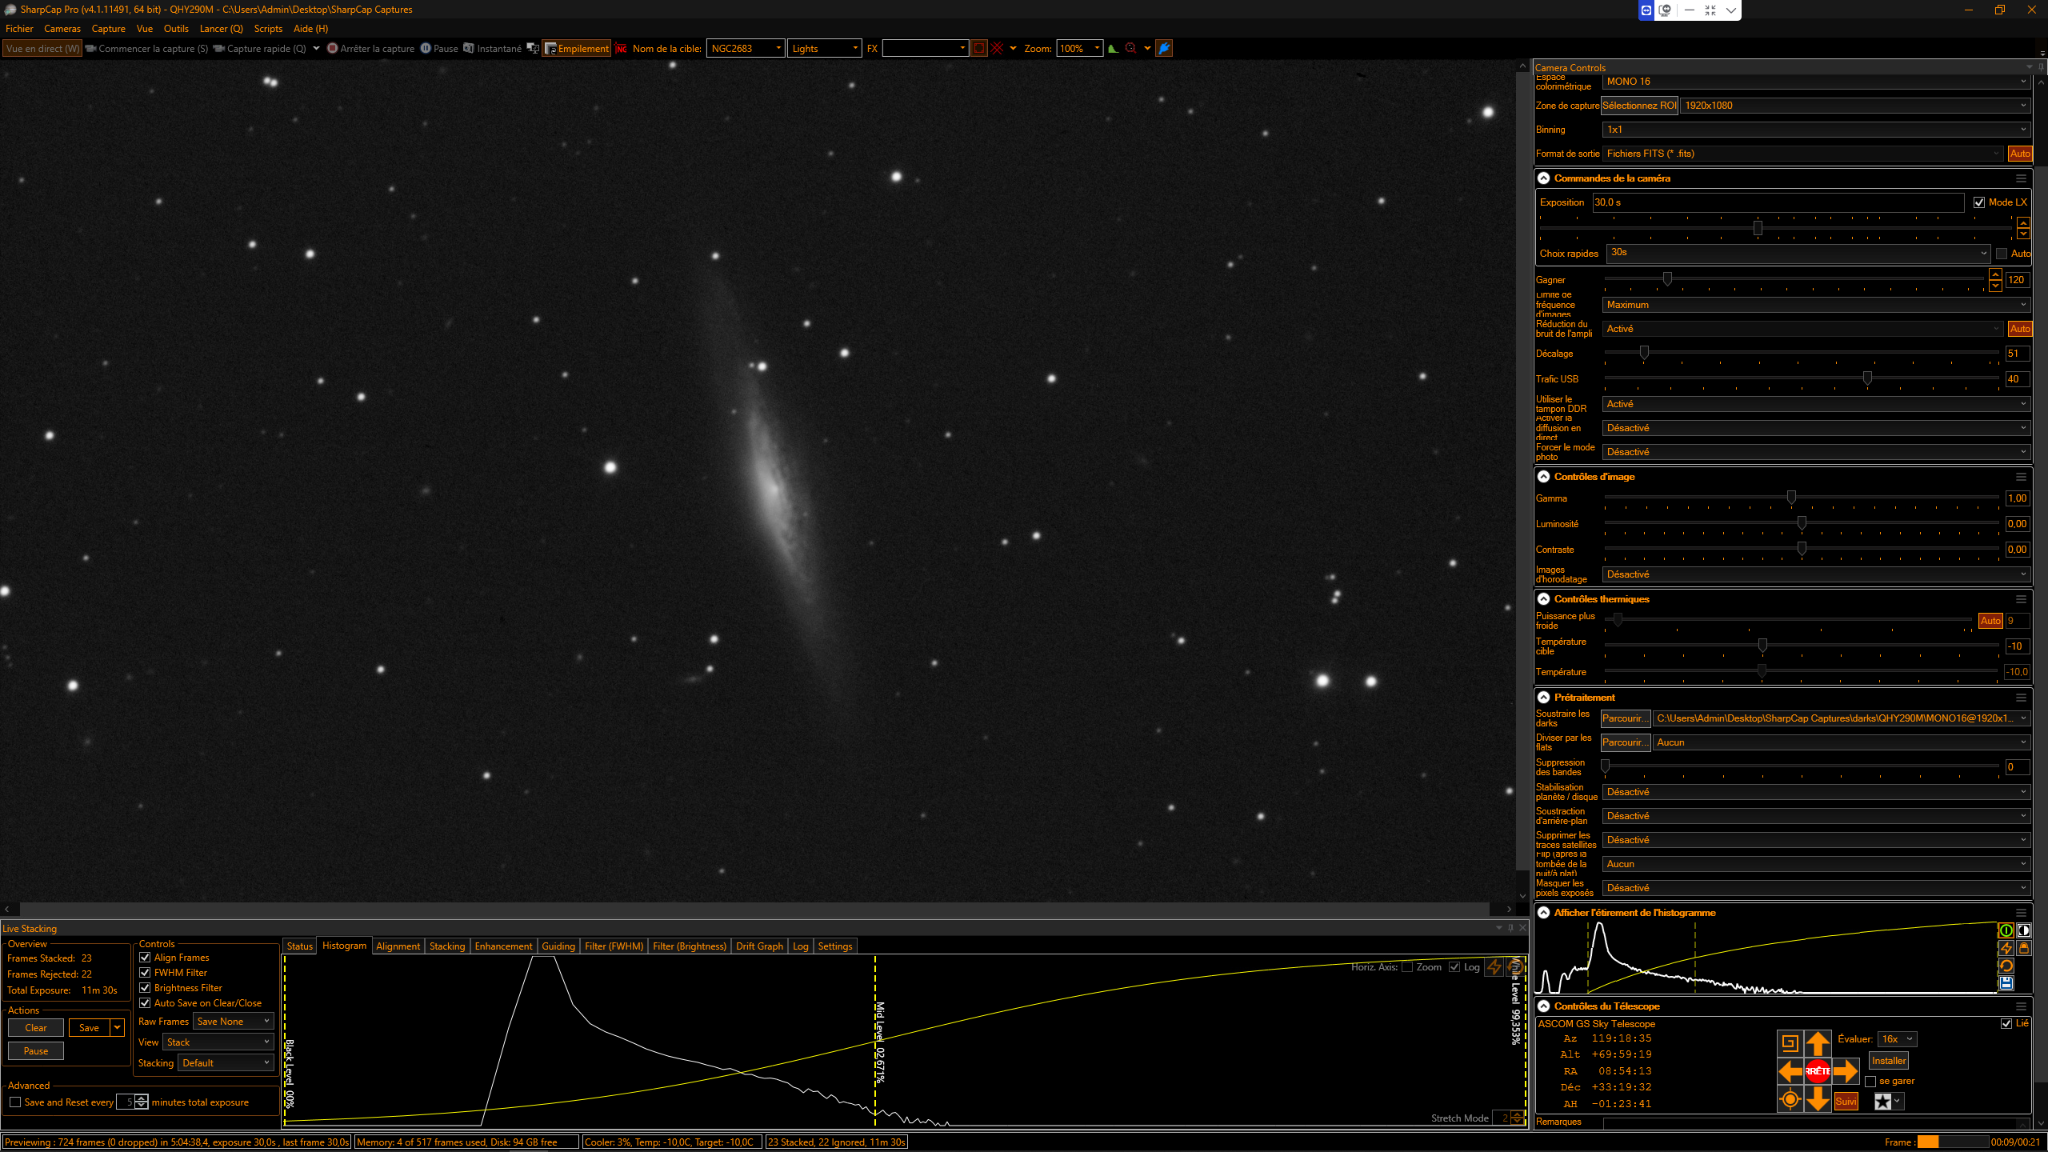Image resolution: width=2048 pixels, height=1152 pixels.
Task: Click the Save button in Live Stacking
Action: (89, 1028)
